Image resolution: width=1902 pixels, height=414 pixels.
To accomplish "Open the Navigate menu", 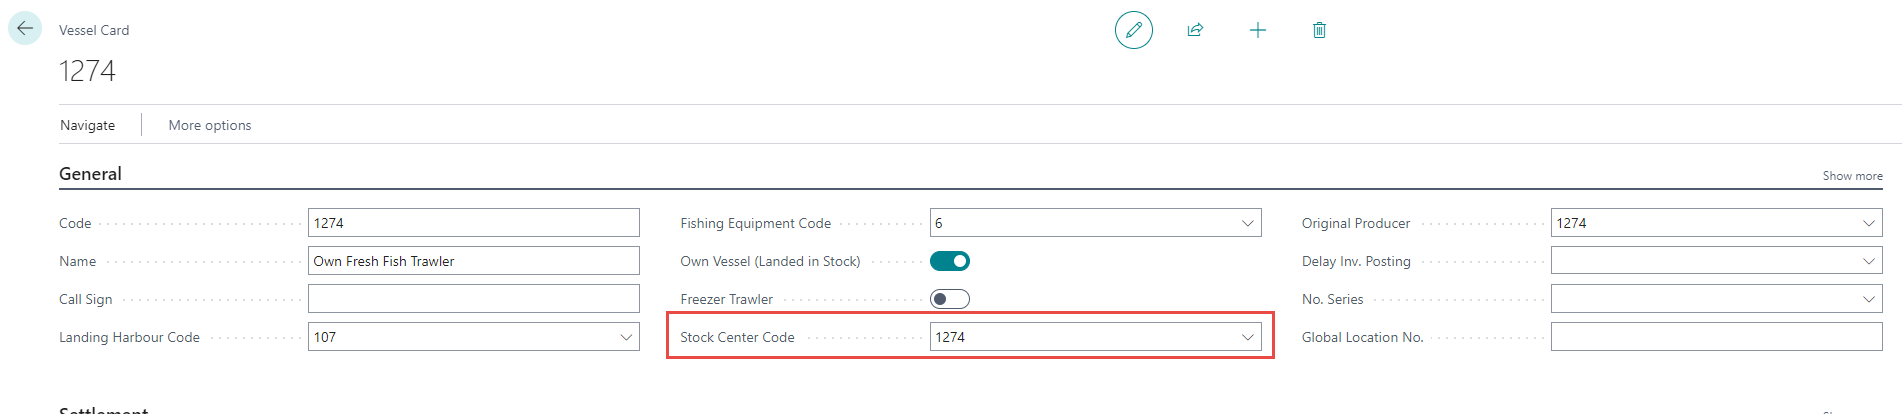I will click(88, 125).
